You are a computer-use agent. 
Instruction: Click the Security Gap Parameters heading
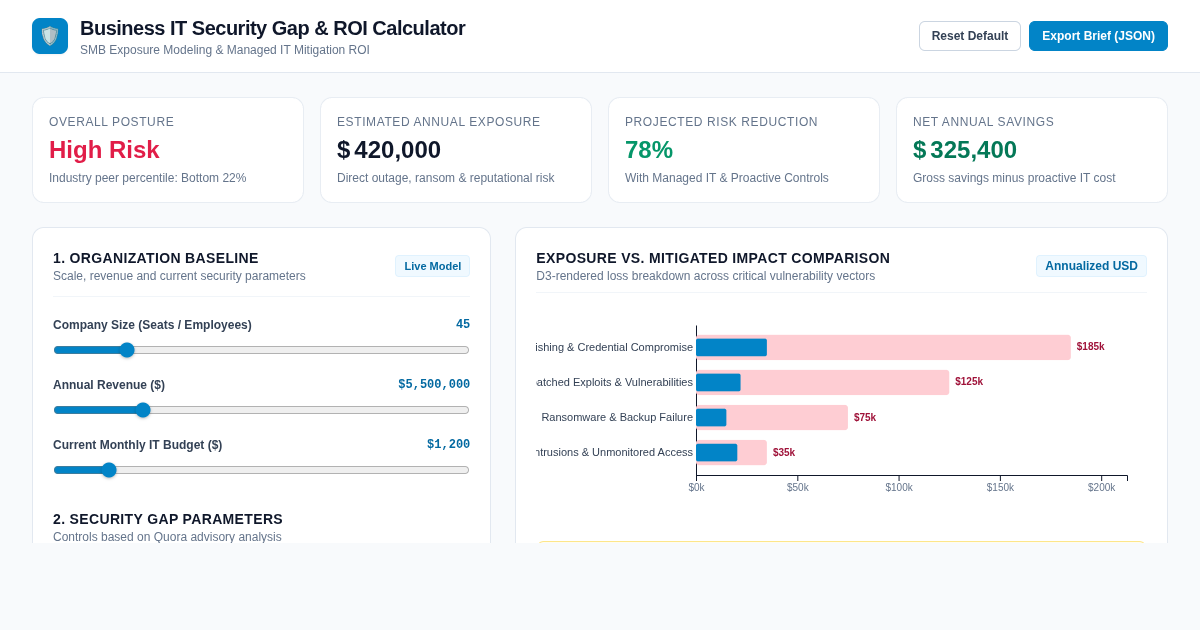168,519
